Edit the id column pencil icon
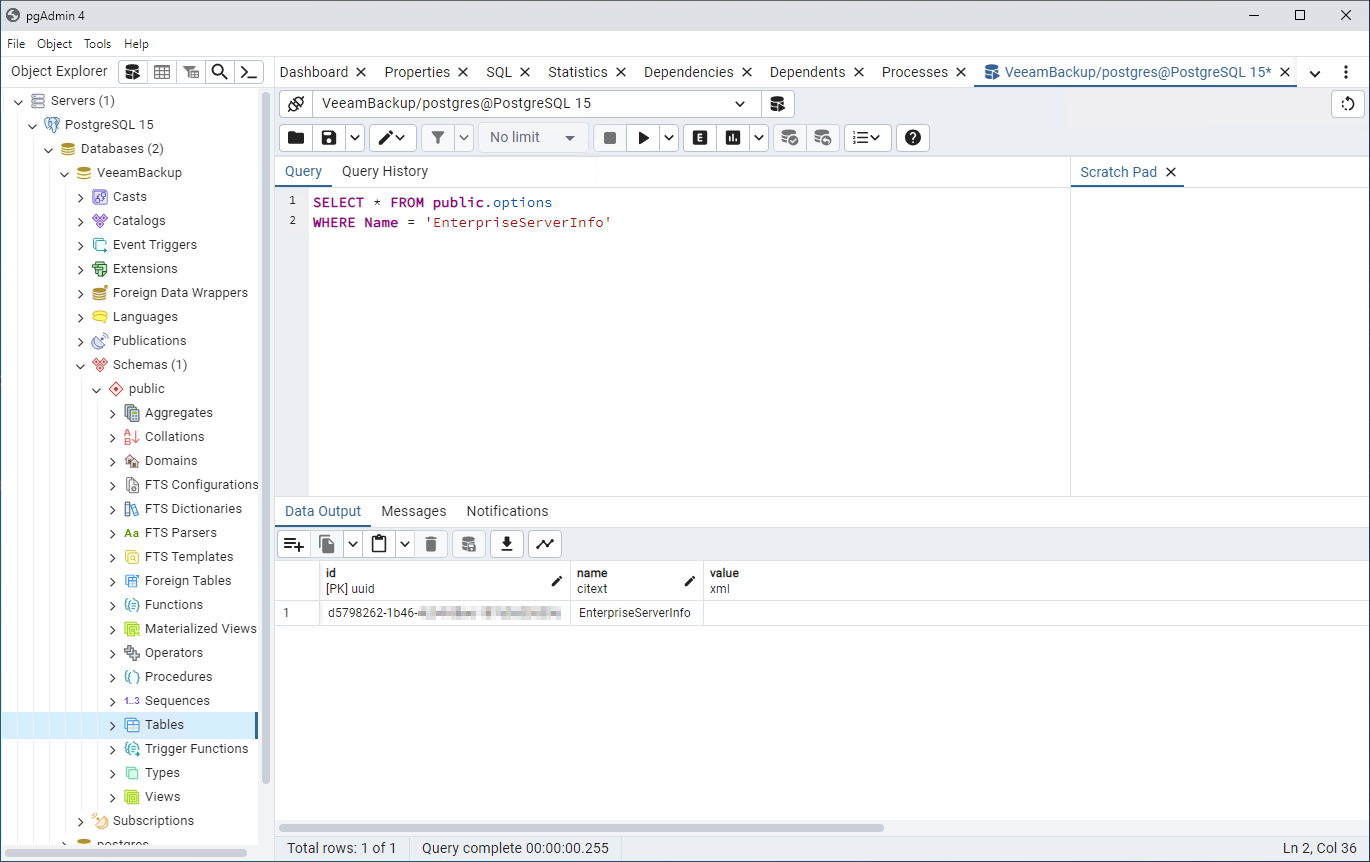 click(557, 581)
